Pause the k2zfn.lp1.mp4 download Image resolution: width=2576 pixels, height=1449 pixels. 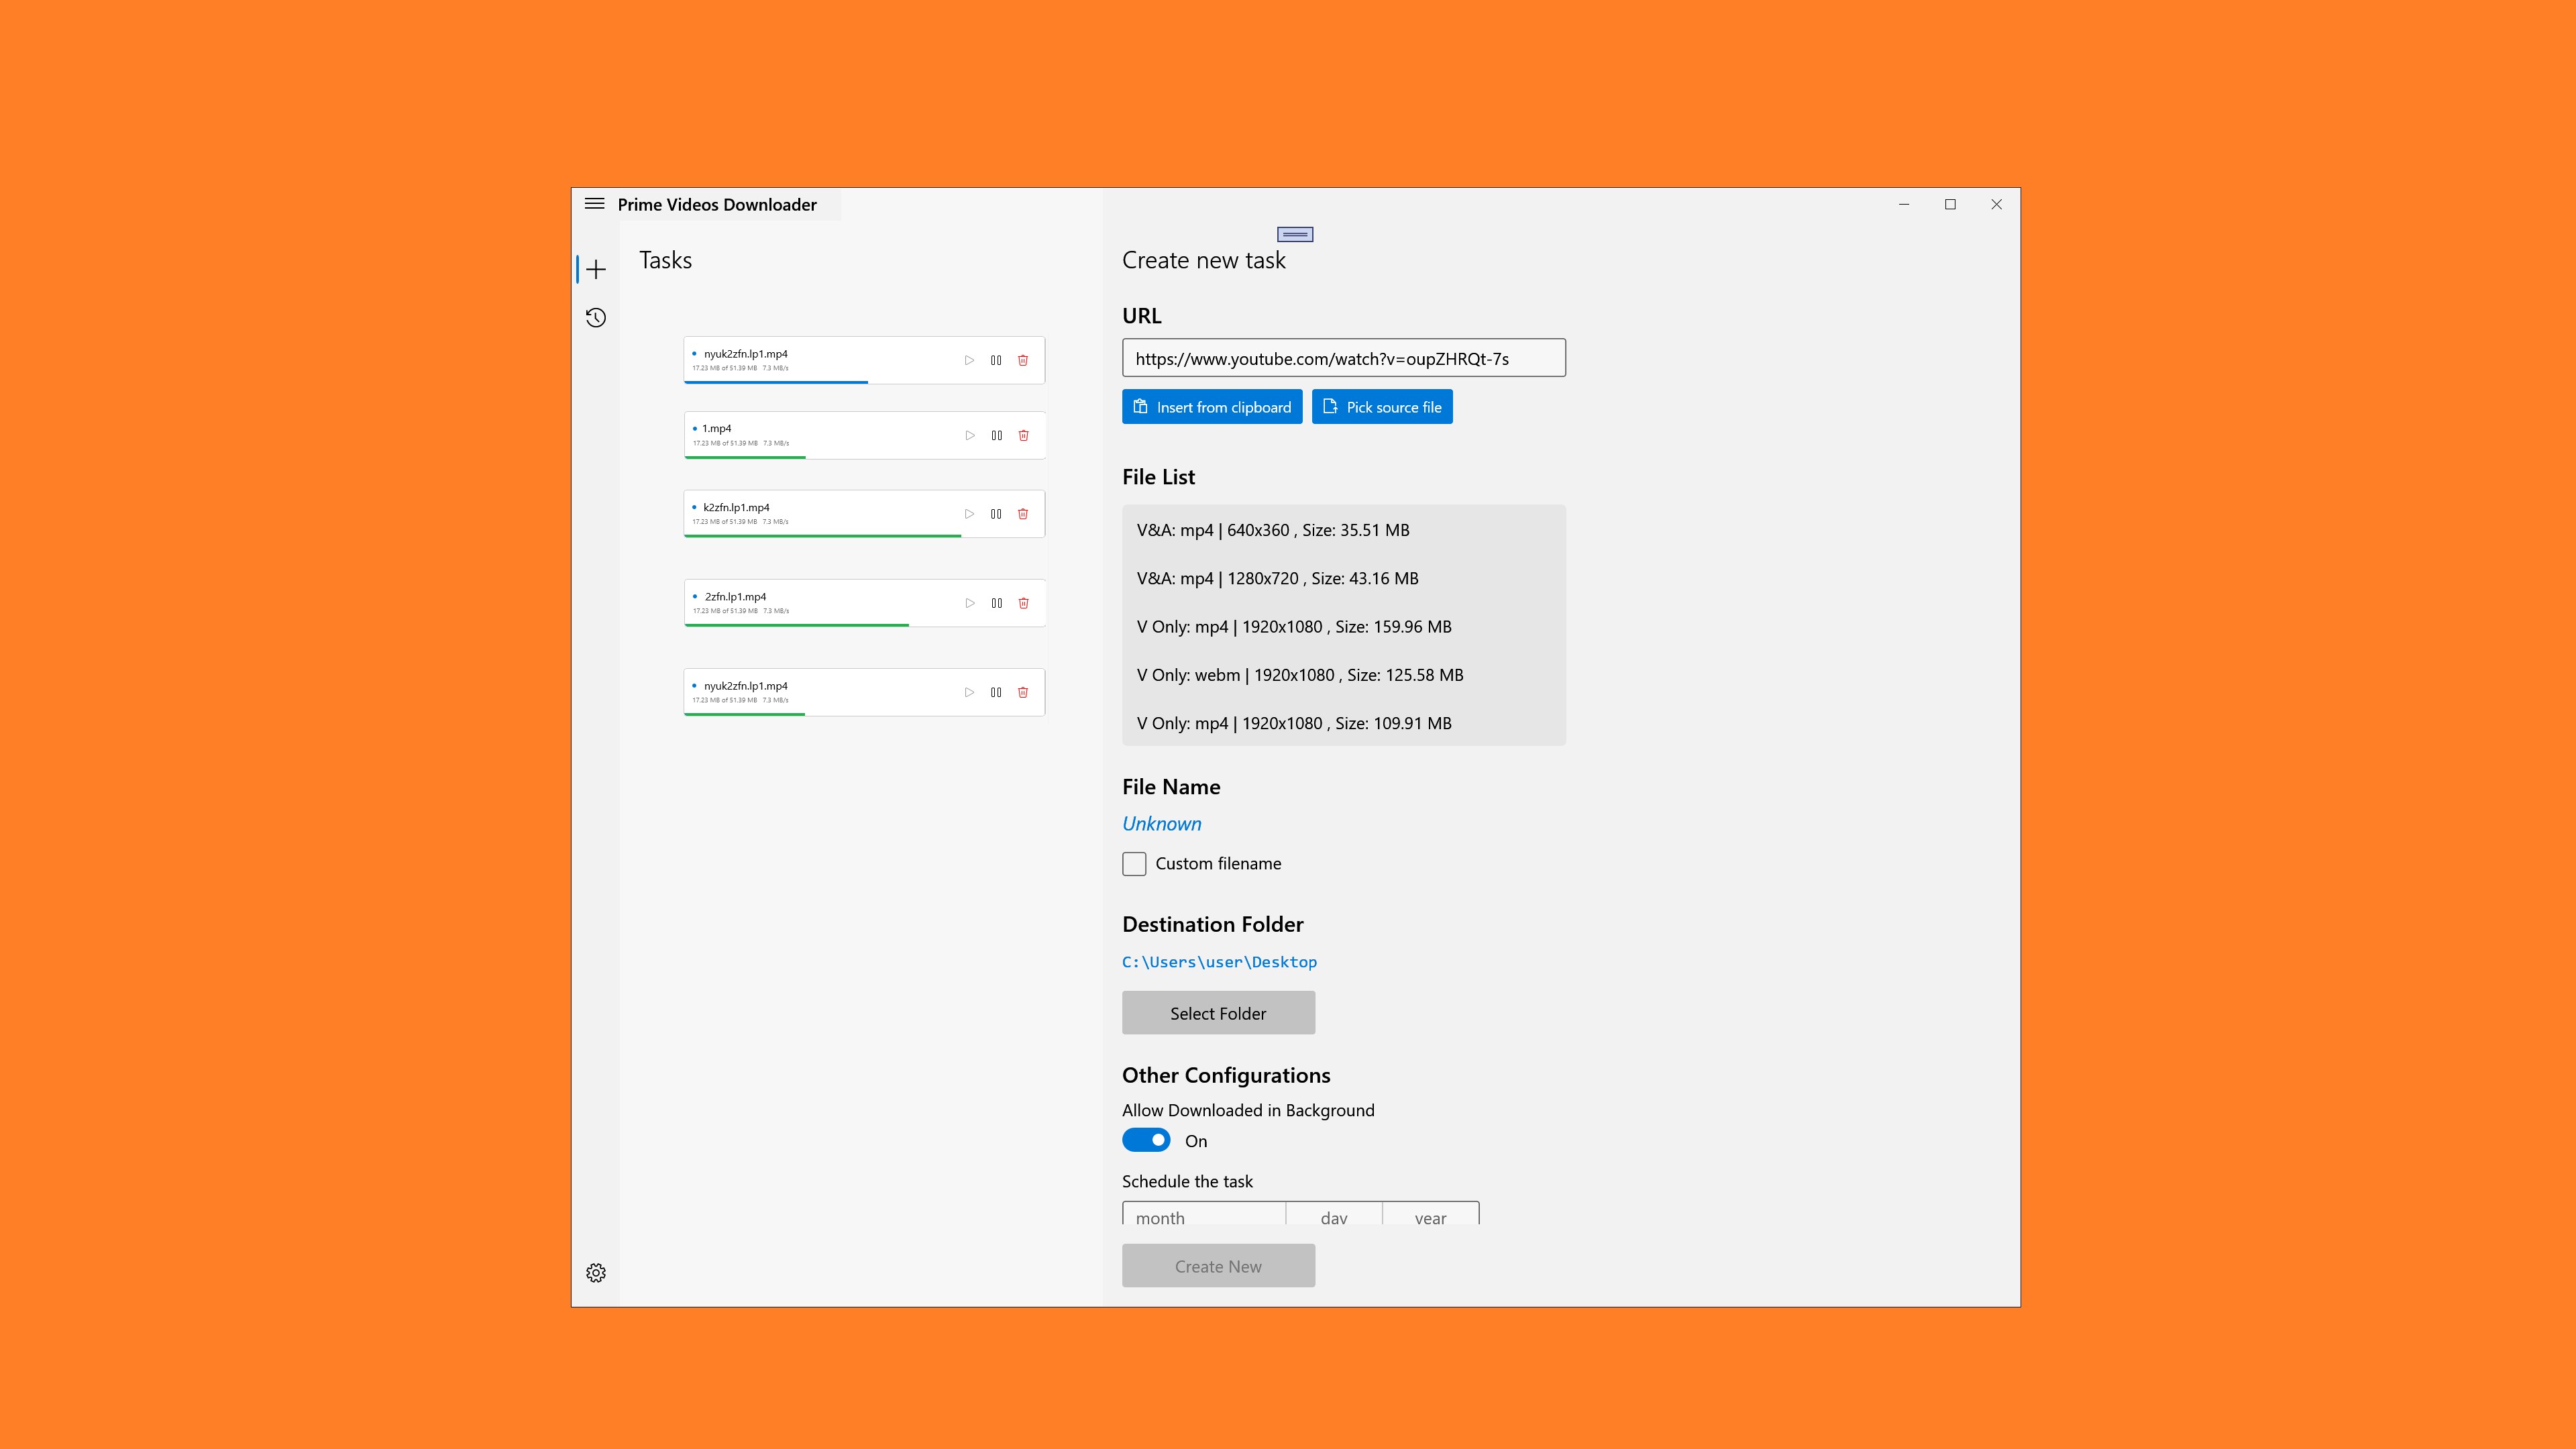click(x=996, y=514)
